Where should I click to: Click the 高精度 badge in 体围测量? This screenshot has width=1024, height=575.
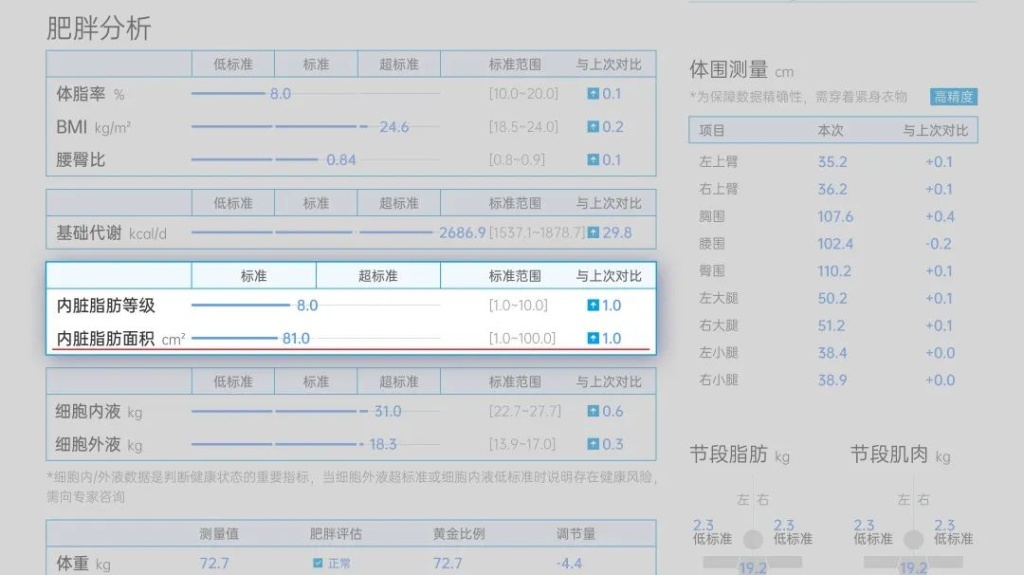tap(953, 97)
